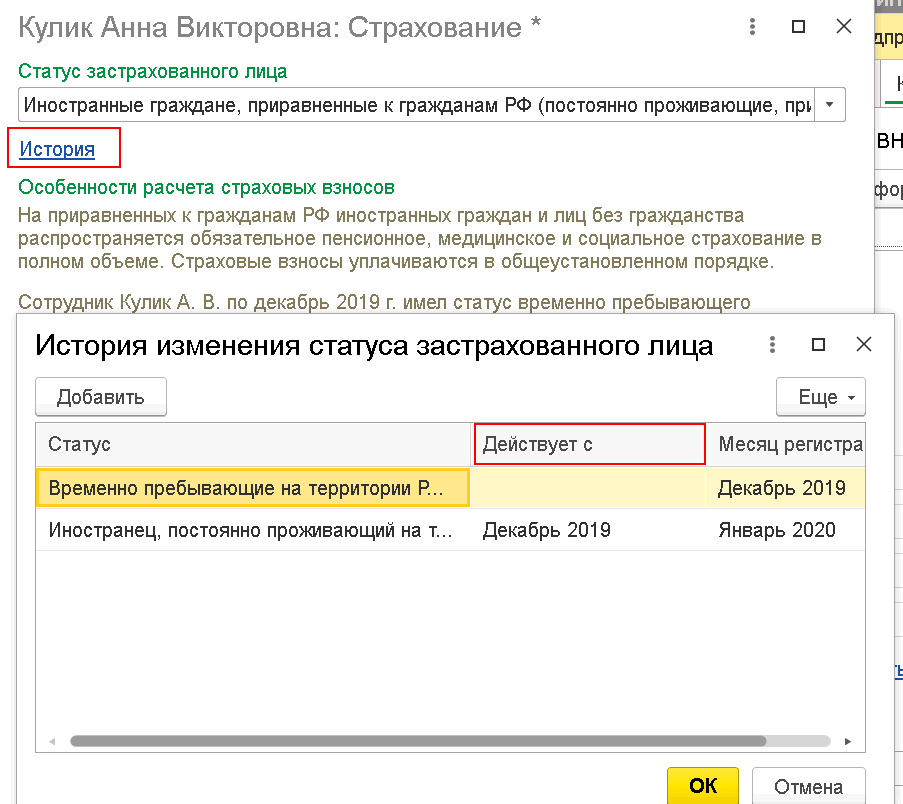903x804 pixels.
Task: Open three-dot menu of История изменения dialog
Action: 772,345
